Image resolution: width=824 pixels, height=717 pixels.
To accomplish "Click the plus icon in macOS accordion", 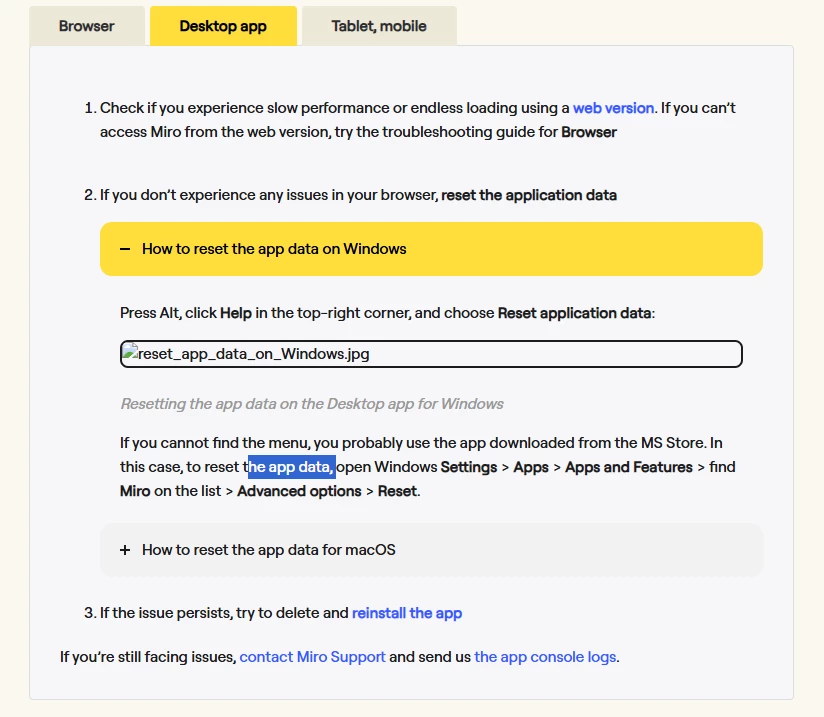I will coord(125,550).
